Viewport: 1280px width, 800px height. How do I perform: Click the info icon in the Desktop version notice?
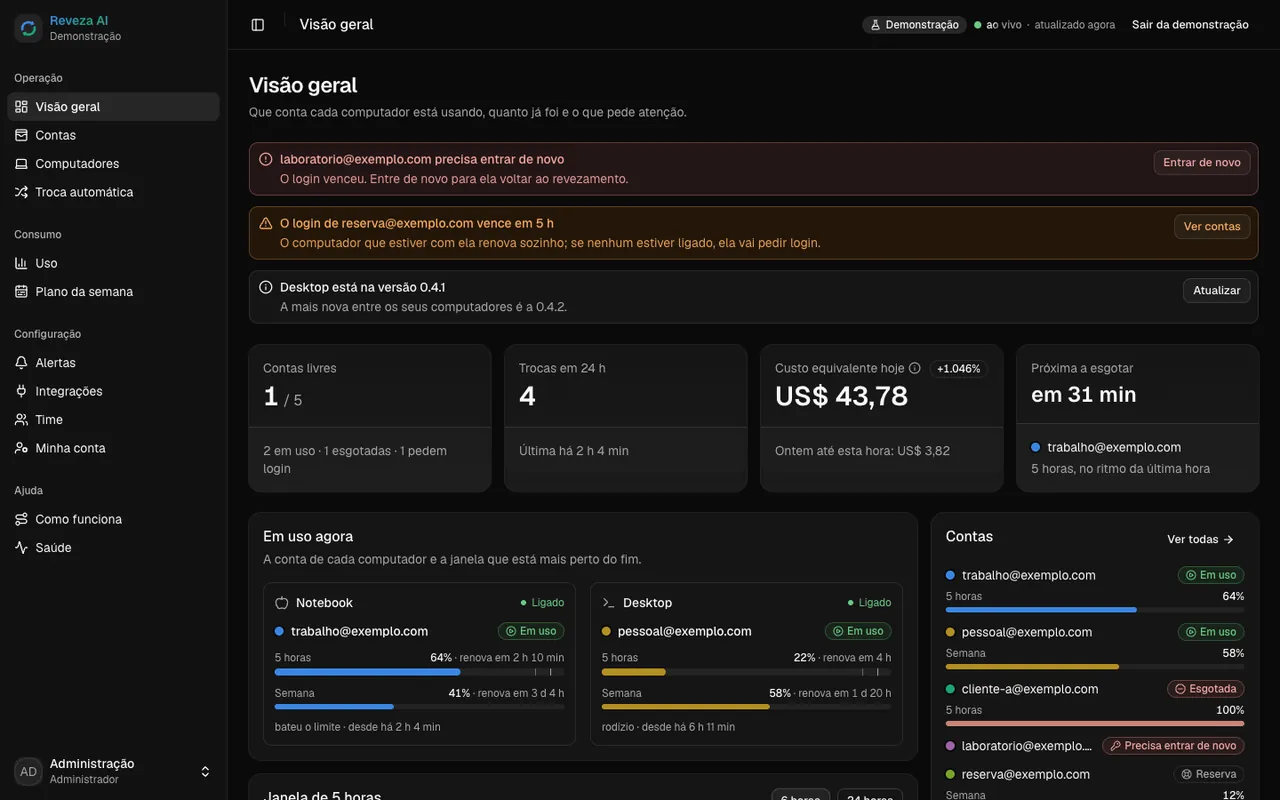(x=266, y=287)
